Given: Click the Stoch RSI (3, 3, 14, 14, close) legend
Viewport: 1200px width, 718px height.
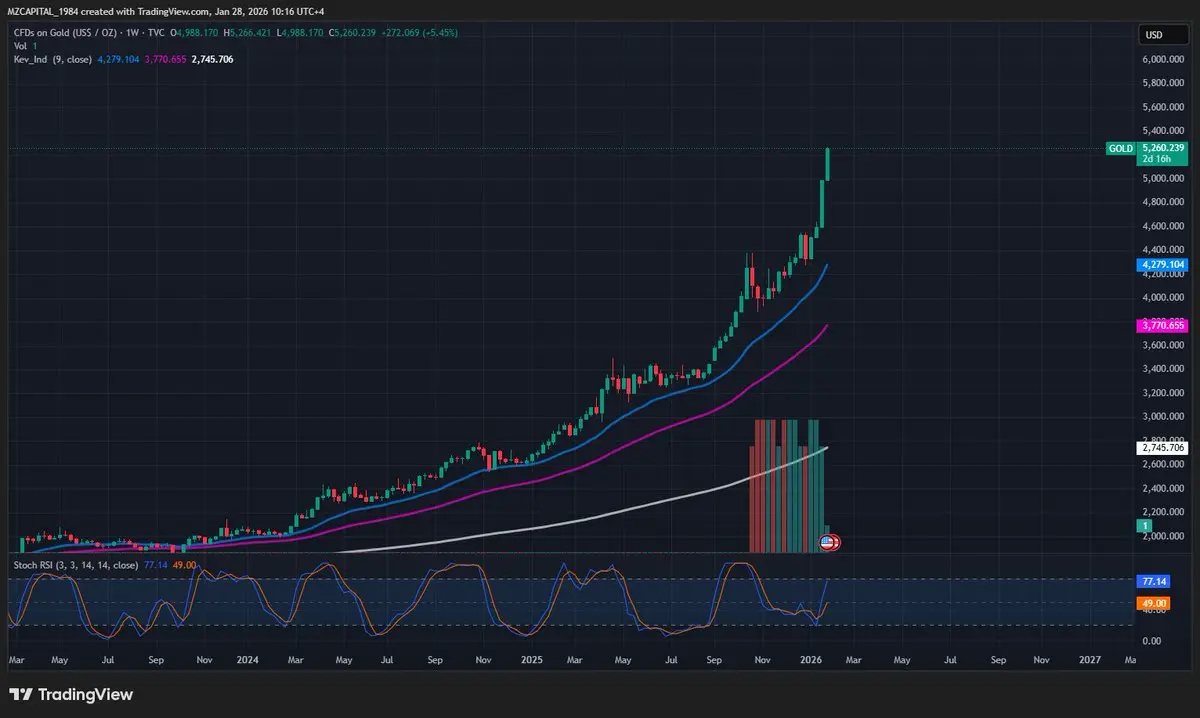Looking at the screenshot, I should coord(76,565).
